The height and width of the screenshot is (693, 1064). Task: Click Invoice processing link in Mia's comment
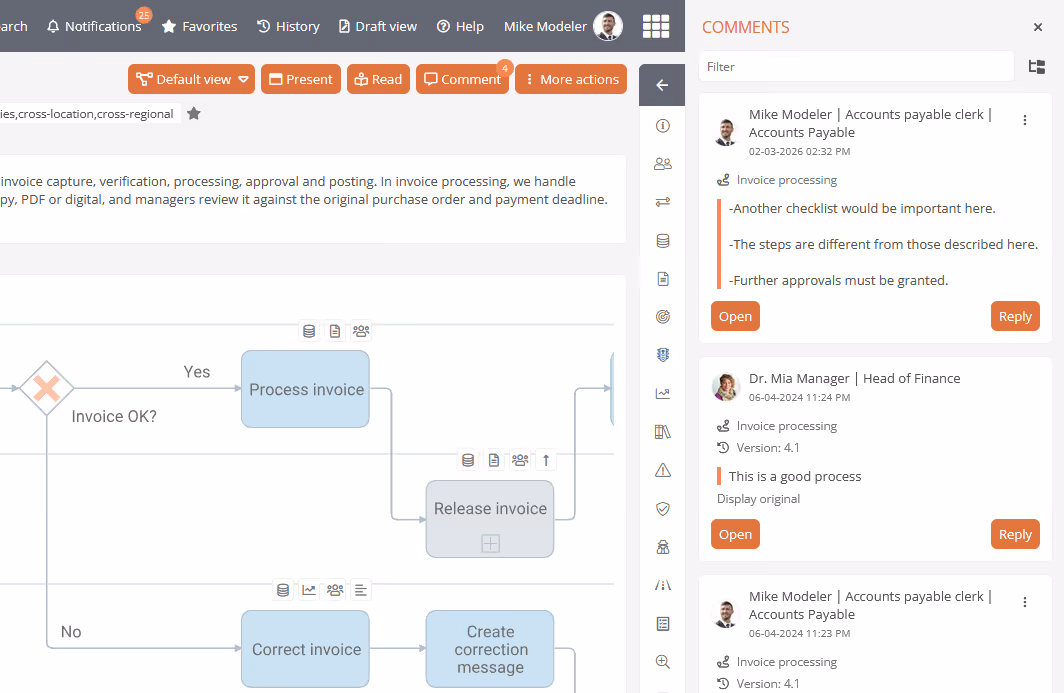786,426
